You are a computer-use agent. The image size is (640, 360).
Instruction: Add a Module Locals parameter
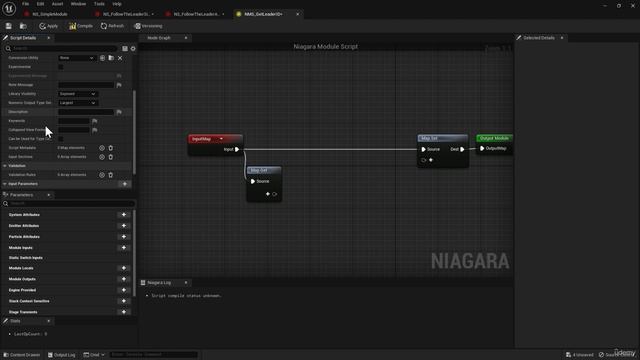(x=124, y=268)
